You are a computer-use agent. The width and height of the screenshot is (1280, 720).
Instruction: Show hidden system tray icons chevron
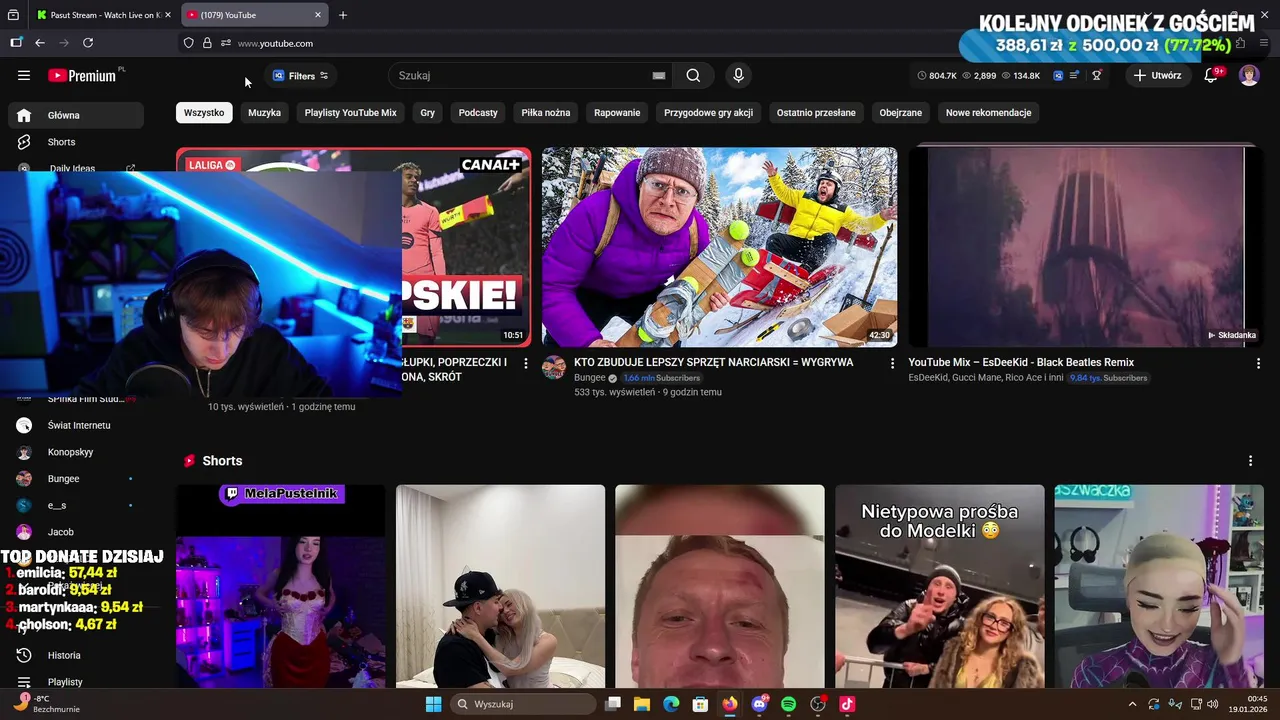click(x=1133, y=704)
